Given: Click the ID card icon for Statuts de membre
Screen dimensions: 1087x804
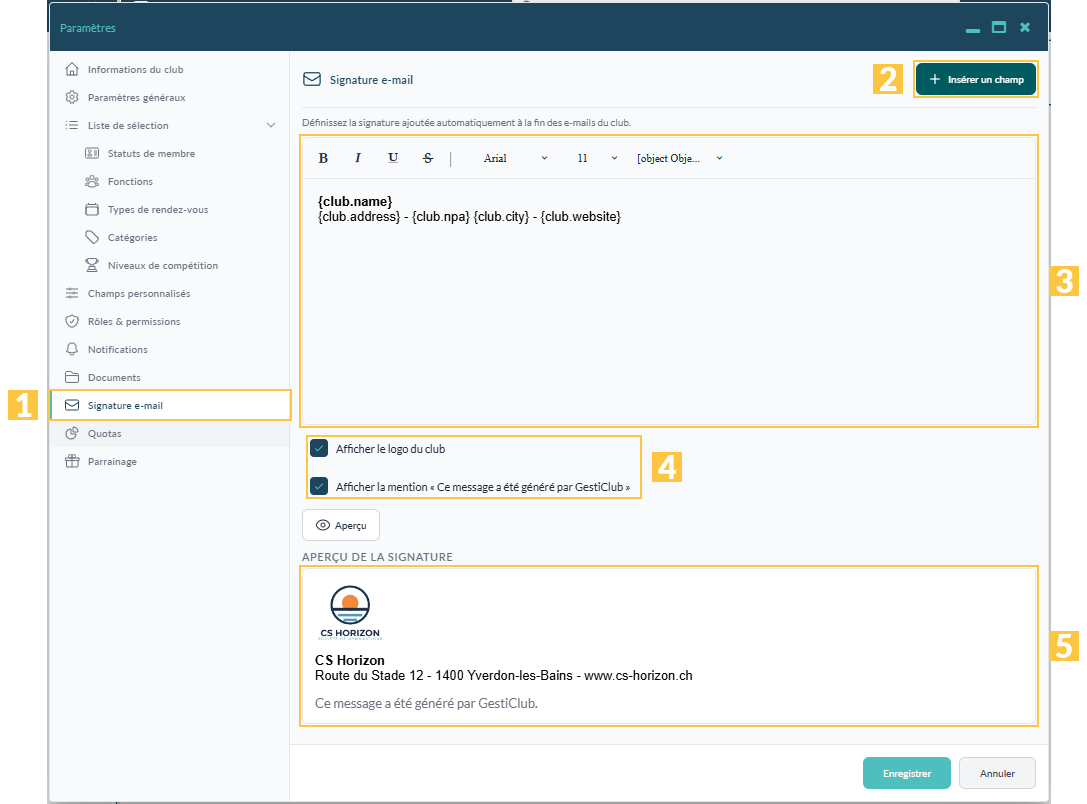Looking at the screenshot, I should (x=92, y=153).
